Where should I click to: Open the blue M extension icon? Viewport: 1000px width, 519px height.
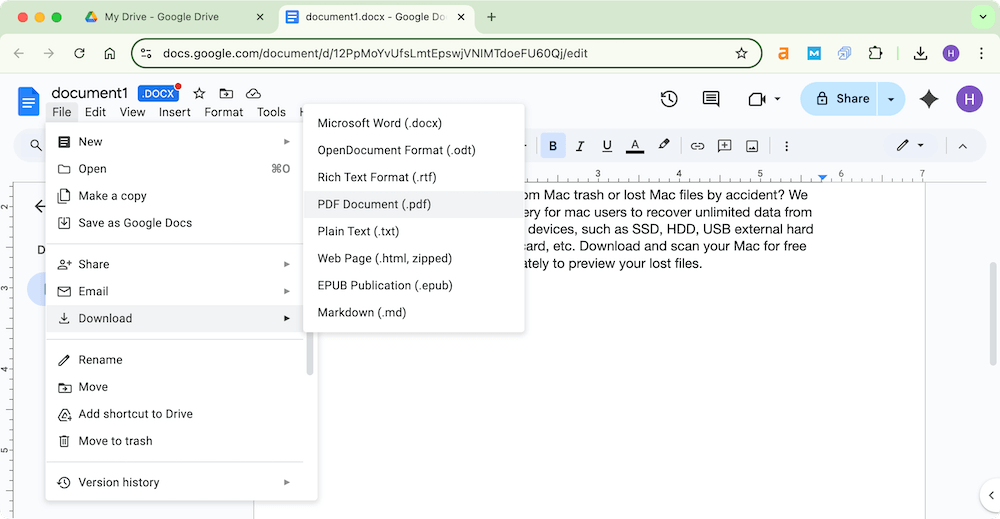point(814,54)
